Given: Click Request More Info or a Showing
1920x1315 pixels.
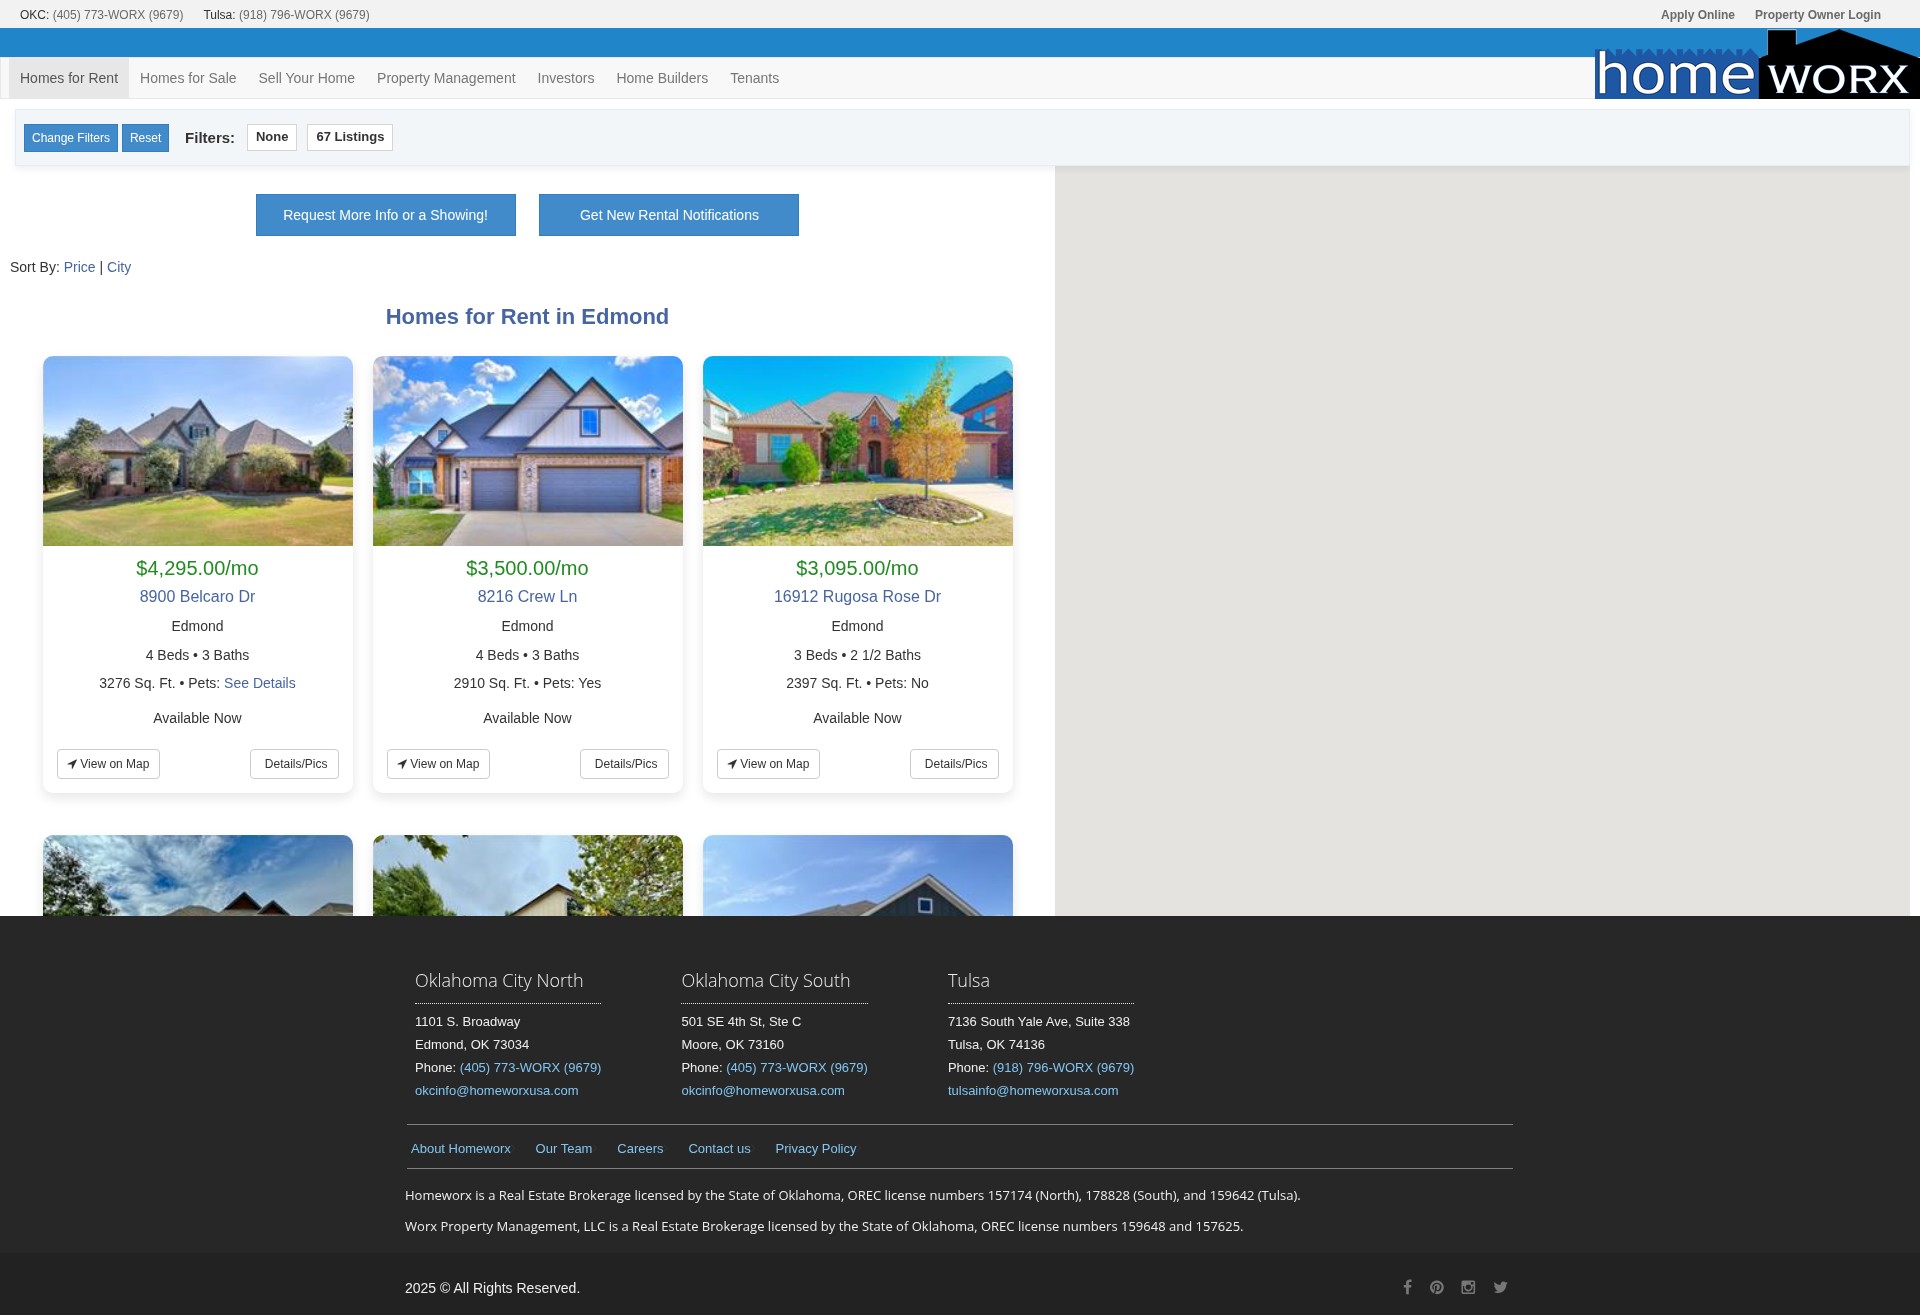Looking at the screenshot, I should pyautogui.click(x=386, y=215).
